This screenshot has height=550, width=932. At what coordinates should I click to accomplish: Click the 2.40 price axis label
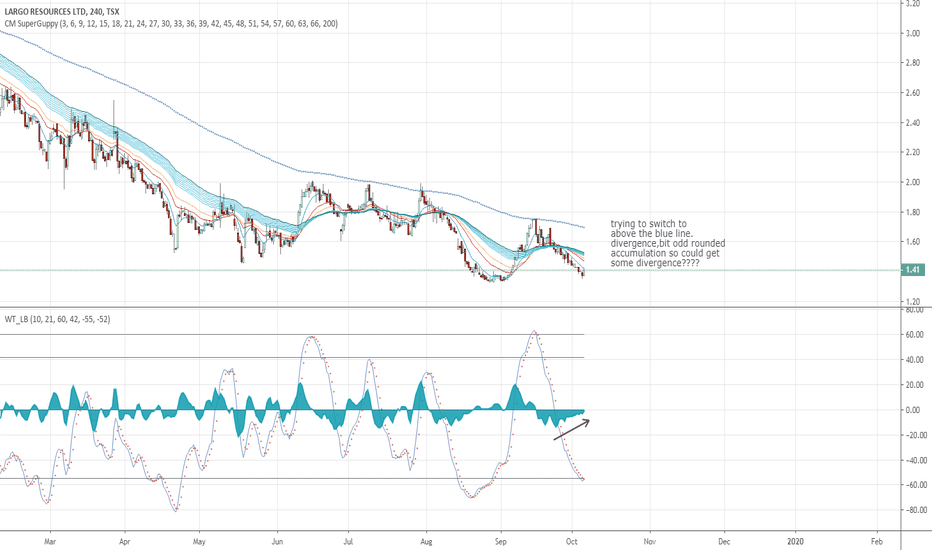click(x=913, y=123)
